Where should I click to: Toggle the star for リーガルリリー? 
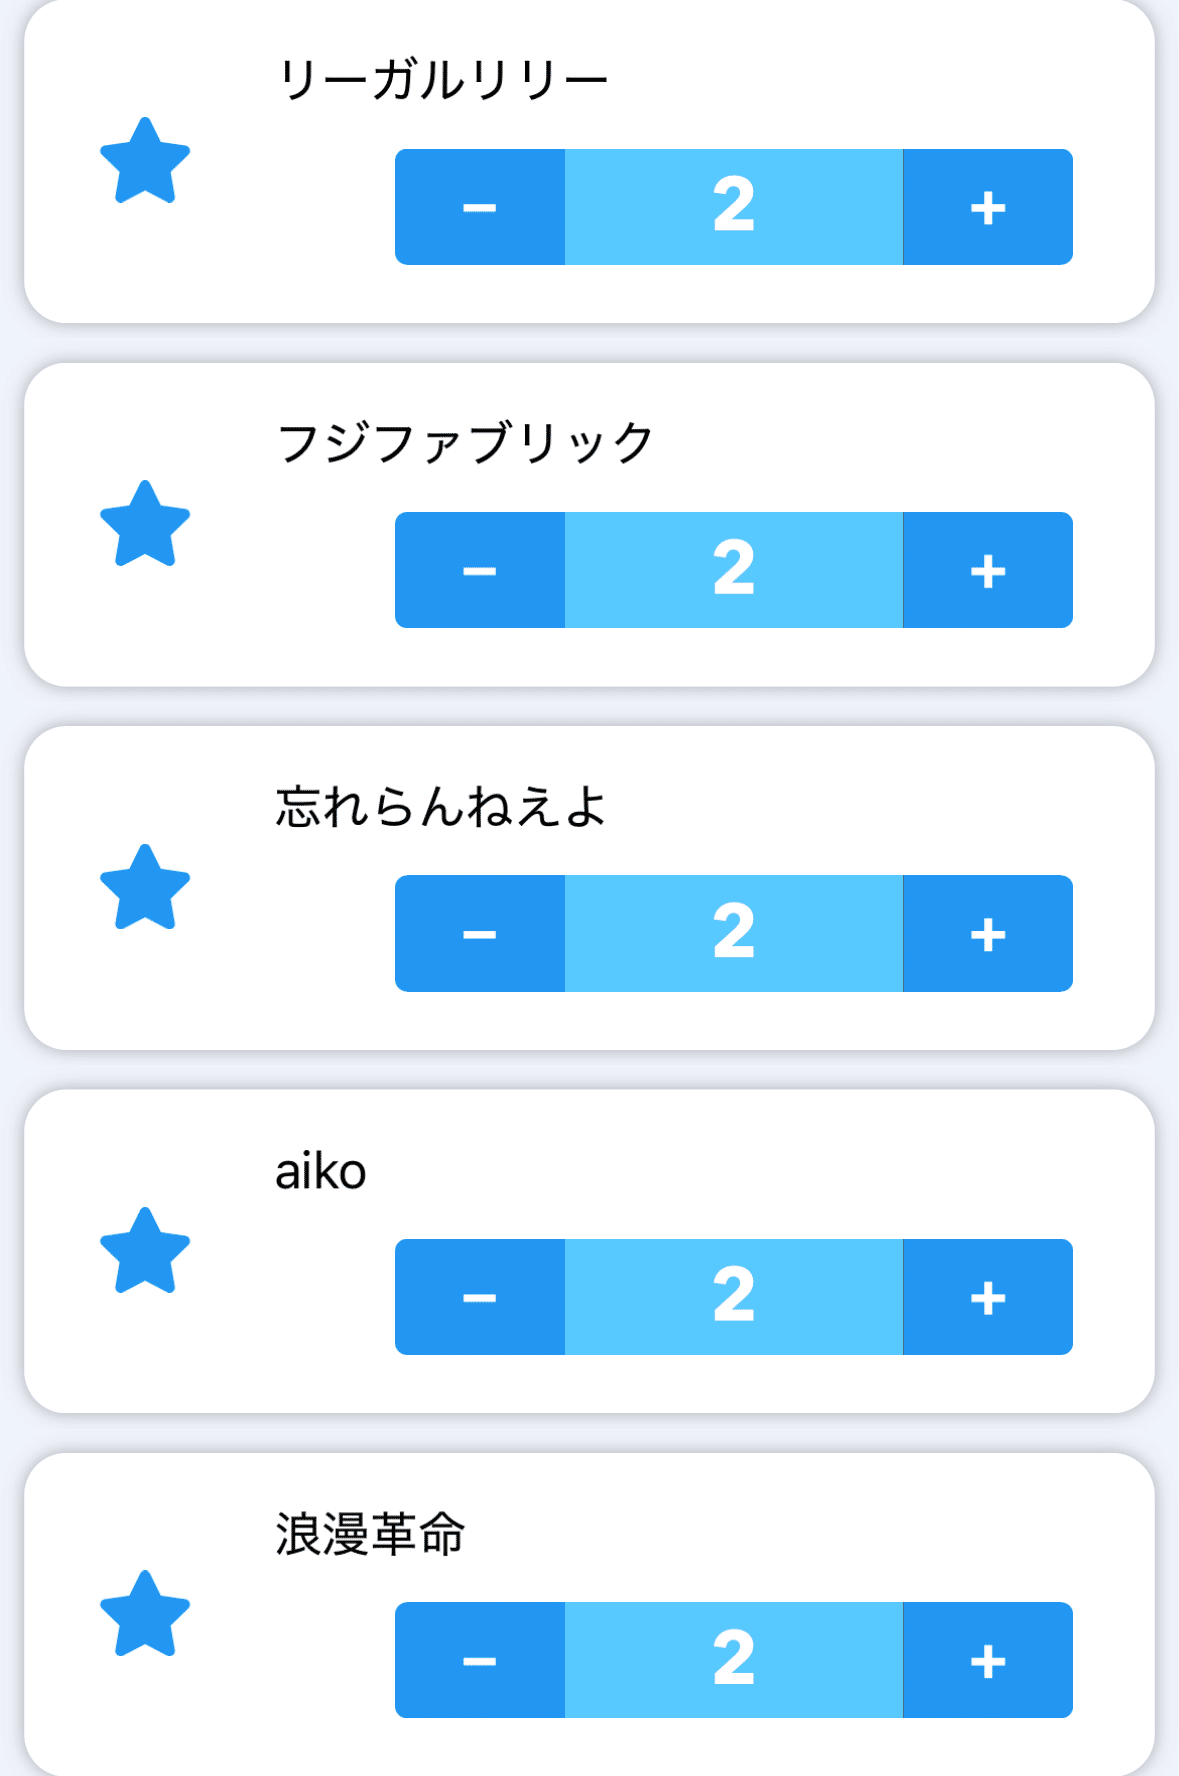pyautogui.click(x=145, y=162)
